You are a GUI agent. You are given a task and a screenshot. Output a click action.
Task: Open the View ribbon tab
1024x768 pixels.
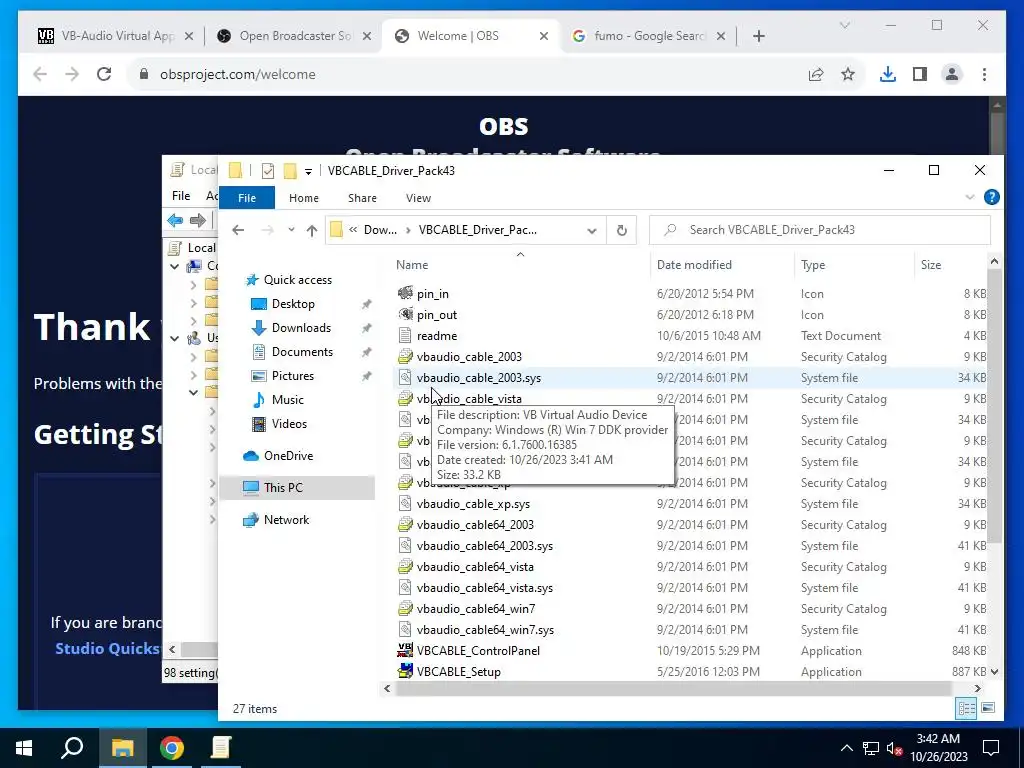(x=418, y=198)
